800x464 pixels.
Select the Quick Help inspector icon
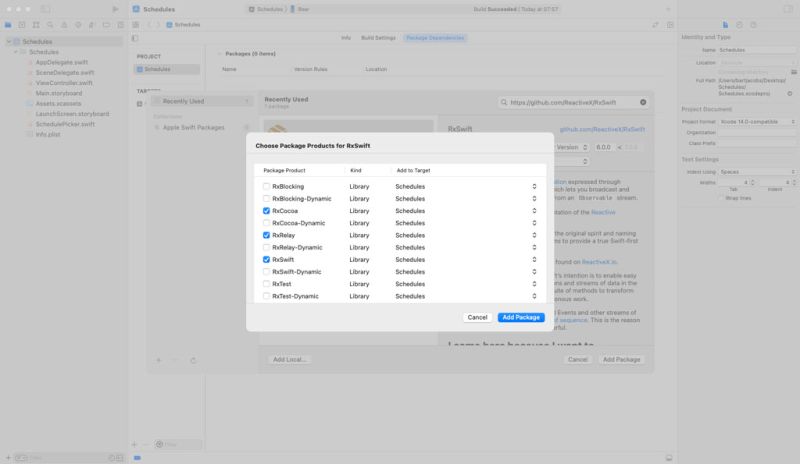[754, 25]
